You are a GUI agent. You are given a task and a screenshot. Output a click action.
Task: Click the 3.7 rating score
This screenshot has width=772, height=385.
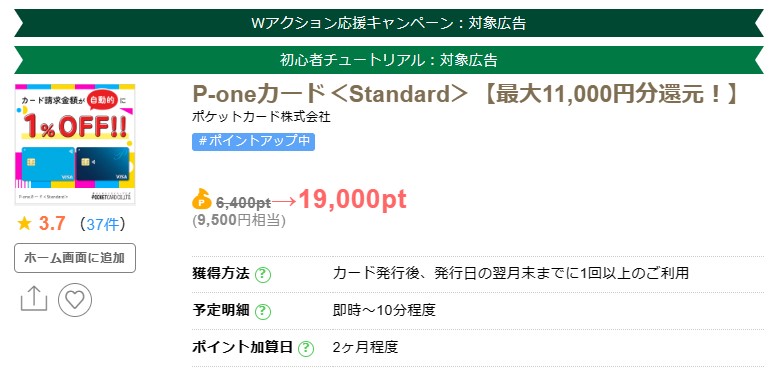(52, 224)
